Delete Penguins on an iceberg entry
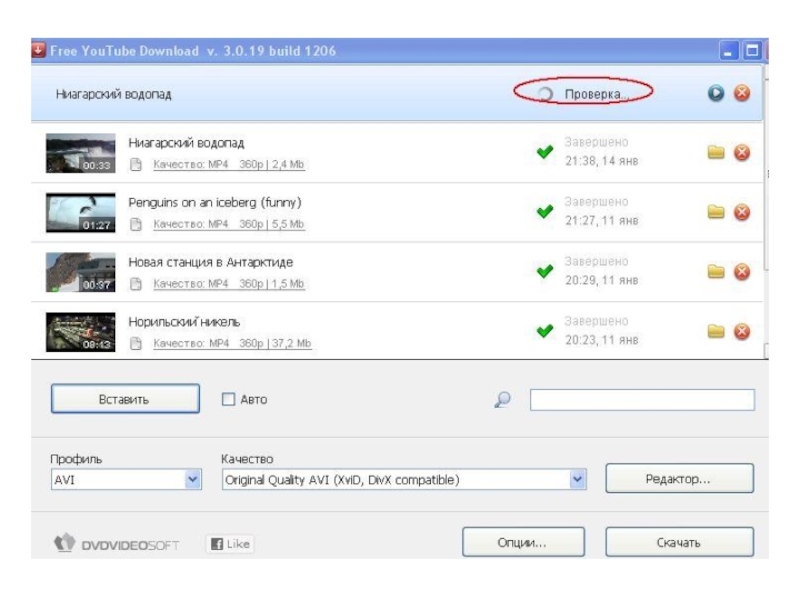 pyautogui.click(x=742, y=212)
